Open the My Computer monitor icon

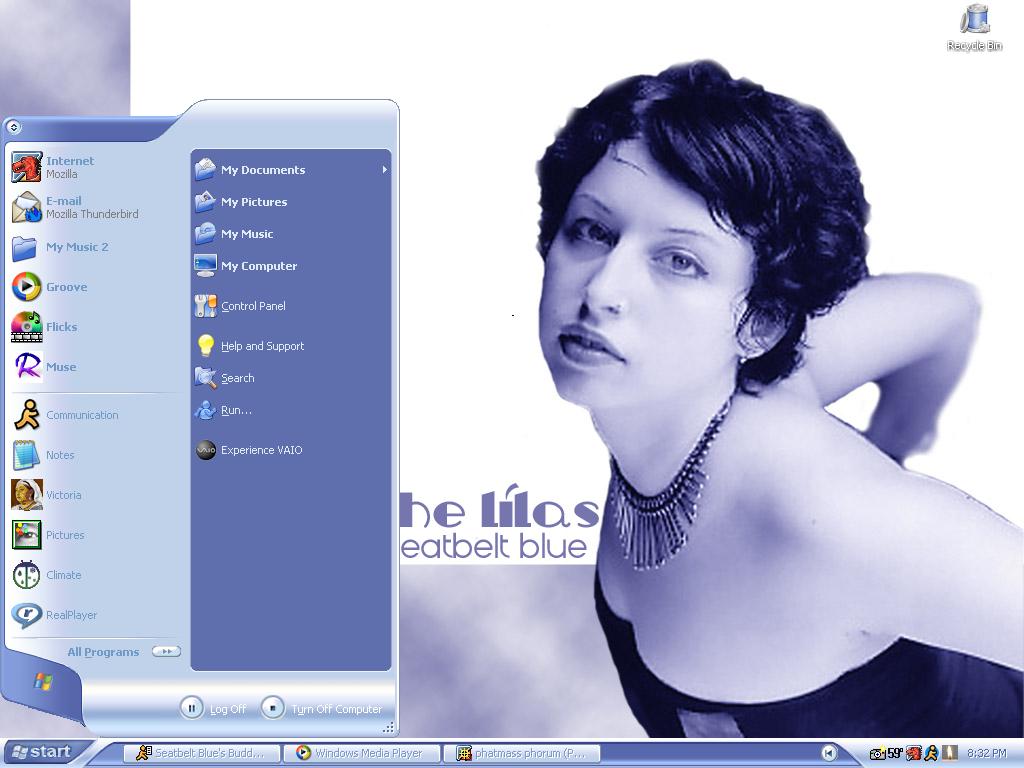205,266
